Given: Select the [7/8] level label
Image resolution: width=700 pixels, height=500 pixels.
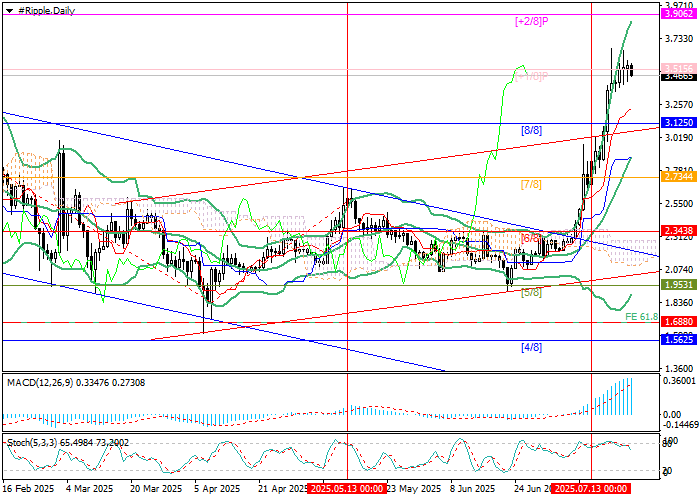Looking at the screenshot, I should (531, 184).
